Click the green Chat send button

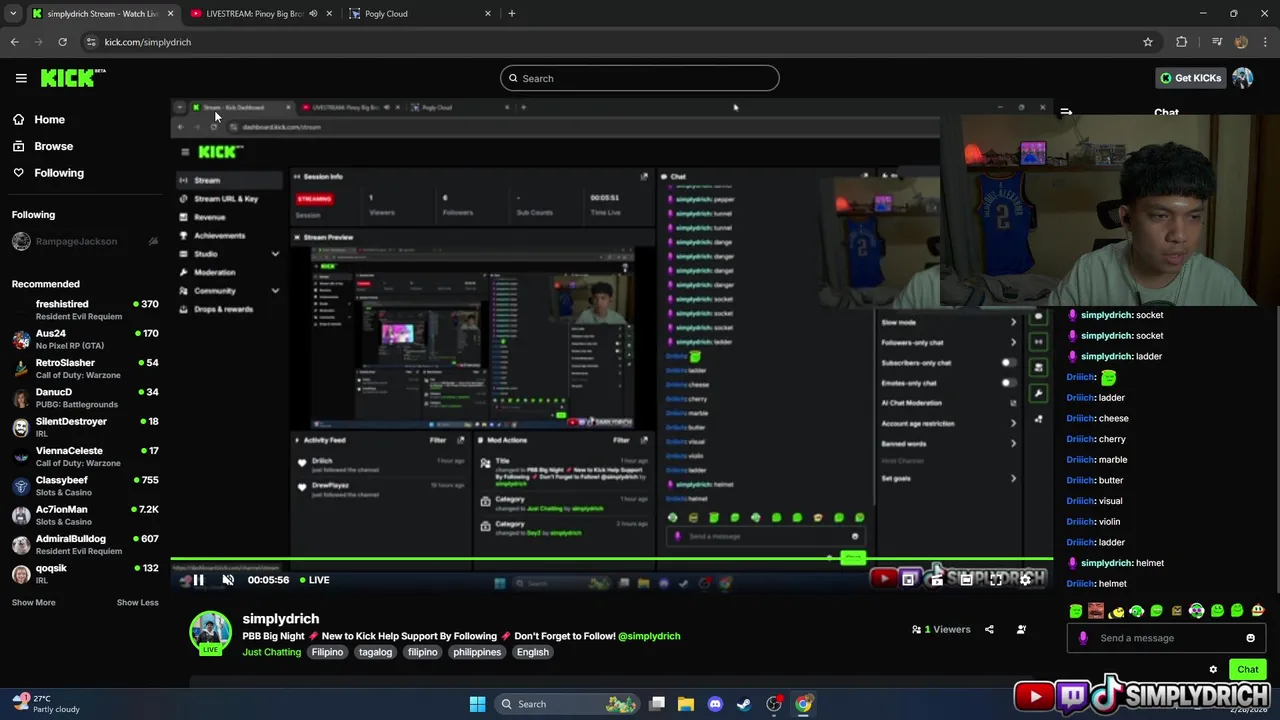click(x=1248, y=670)
